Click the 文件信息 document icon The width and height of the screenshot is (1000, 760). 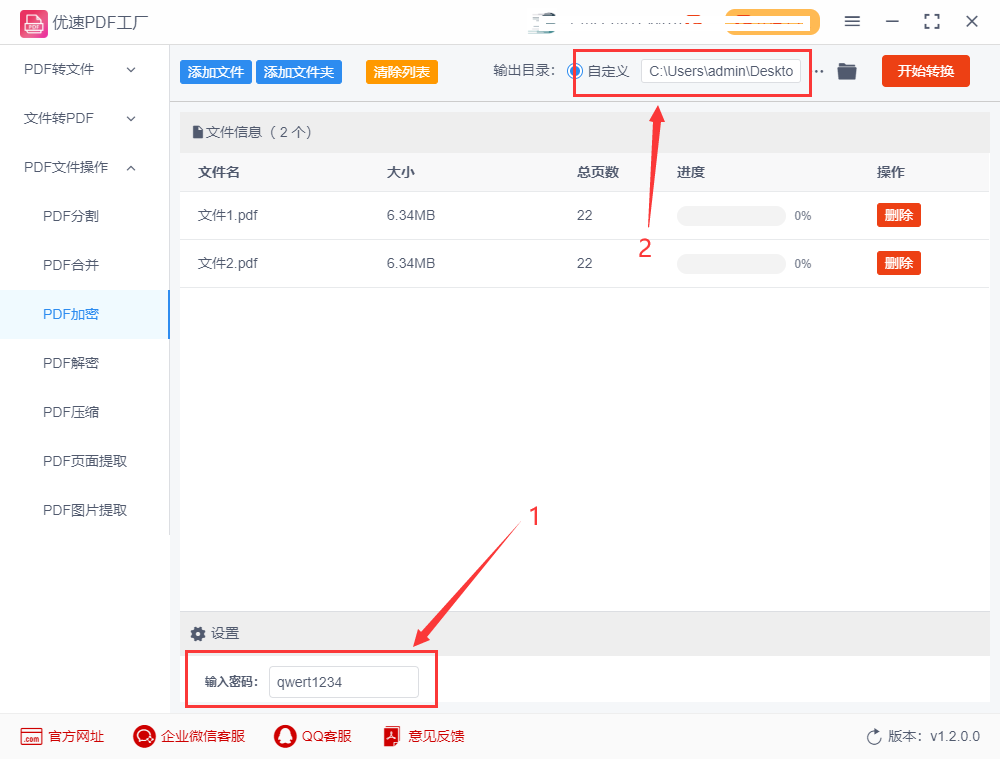tap(198, 133)
